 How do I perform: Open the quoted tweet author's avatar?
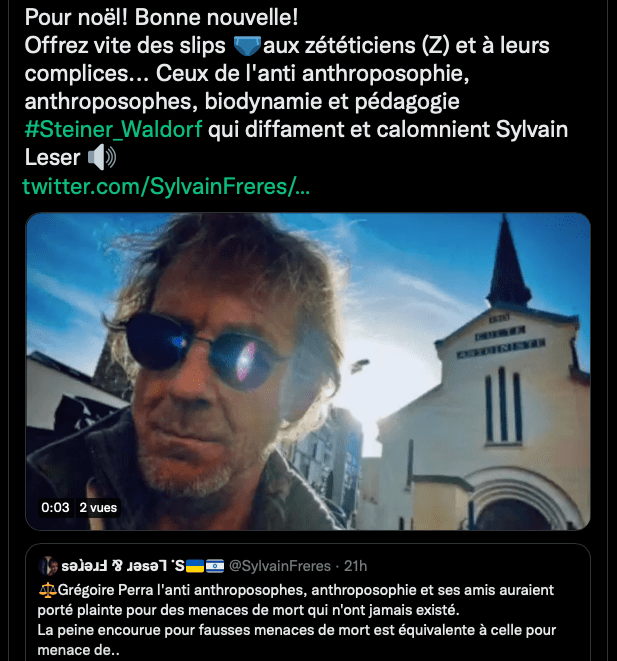click(48, 566)
